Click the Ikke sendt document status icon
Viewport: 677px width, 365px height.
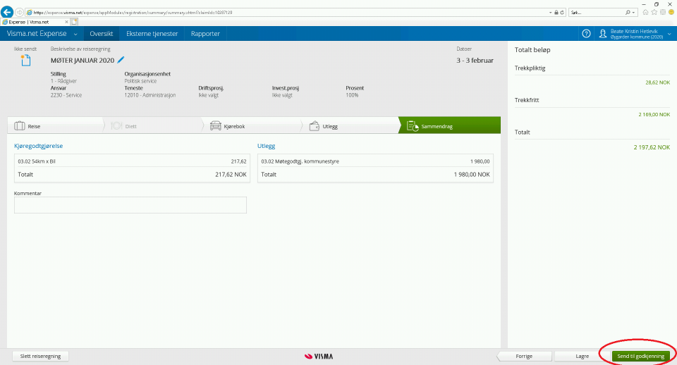coord(26,60)
